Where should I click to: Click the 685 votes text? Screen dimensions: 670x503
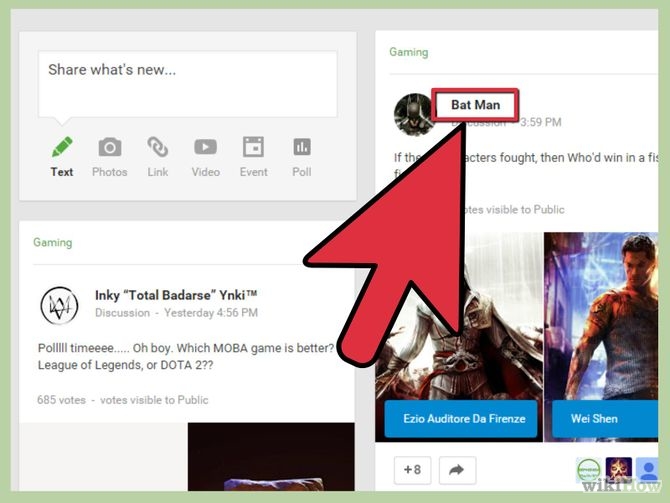point(61,400)
